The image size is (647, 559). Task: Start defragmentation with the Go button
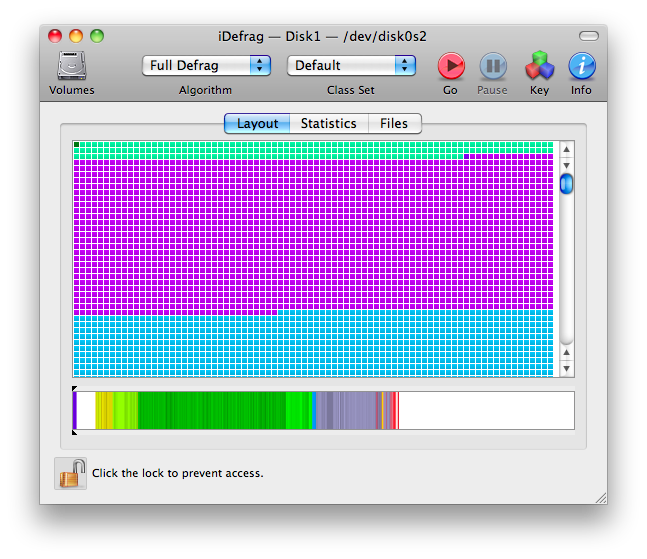[x=451, y=66]
